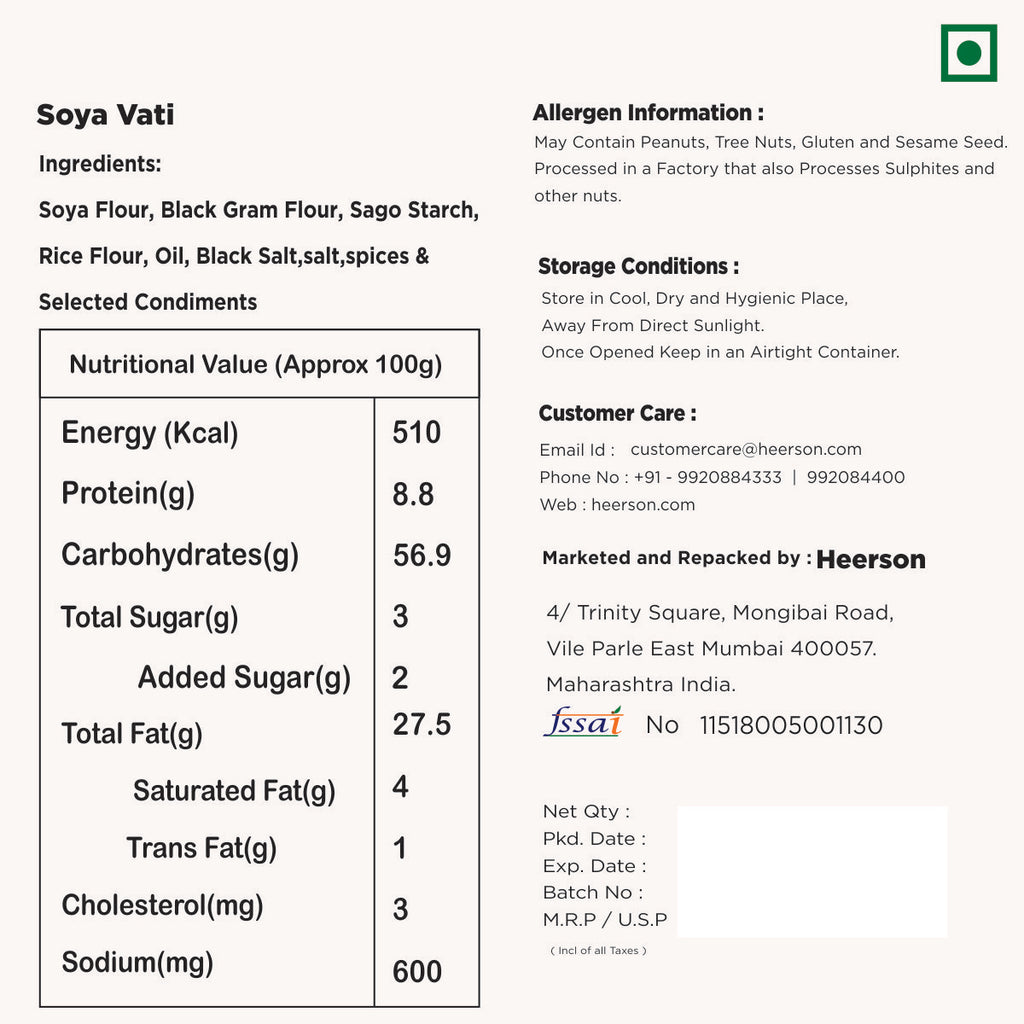Viewport: 1024px width, 1024px height.
Task: Click the second phone number 992084400
Action: [854, 478]
